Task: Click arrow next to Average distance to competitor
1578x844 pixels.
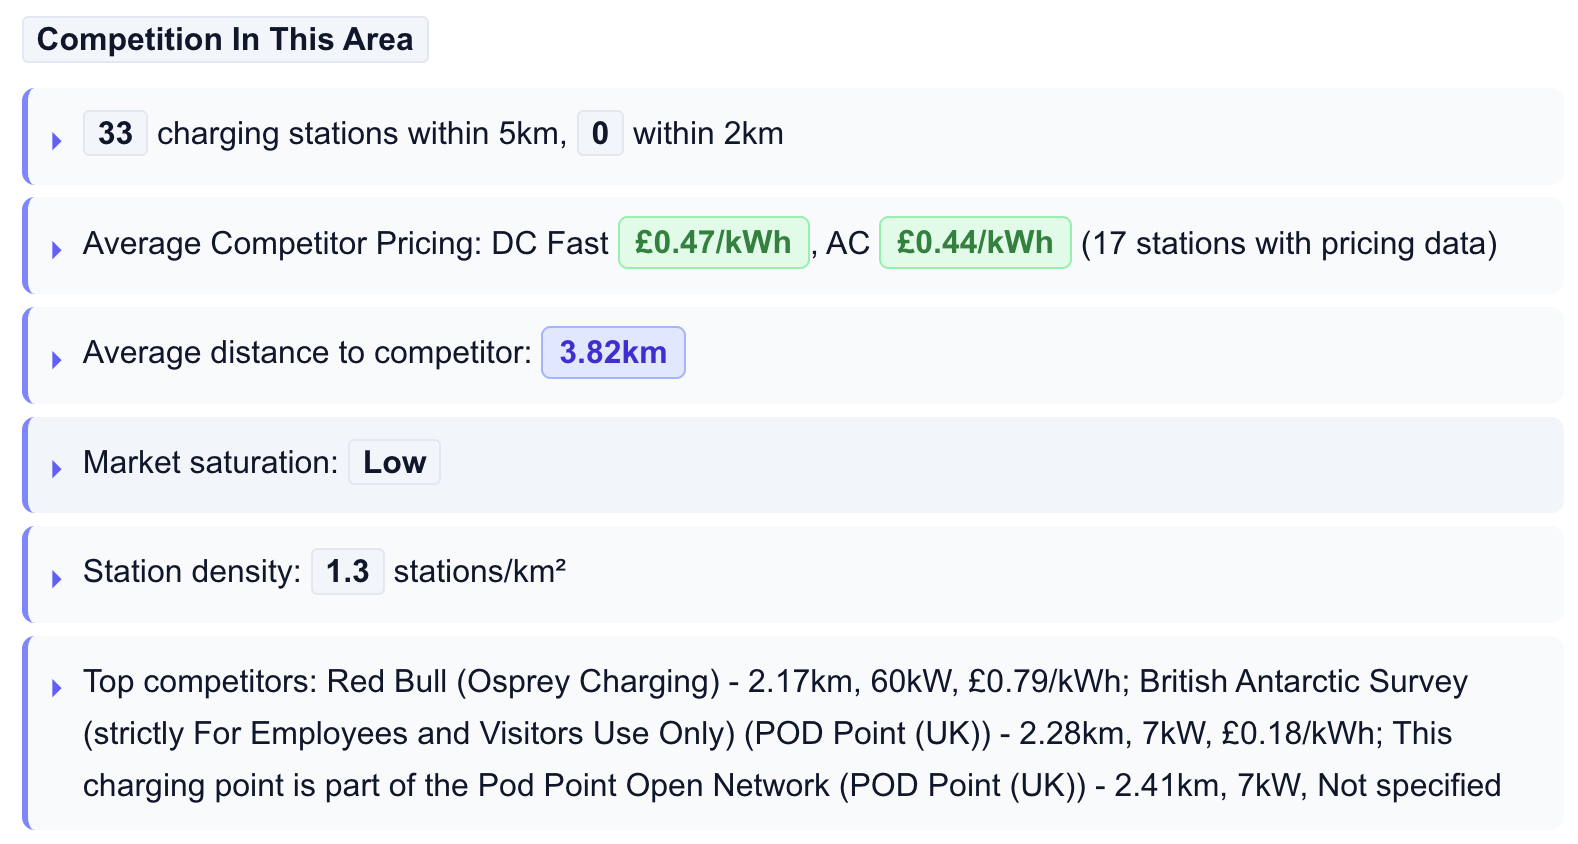Action: click(57, 360)
